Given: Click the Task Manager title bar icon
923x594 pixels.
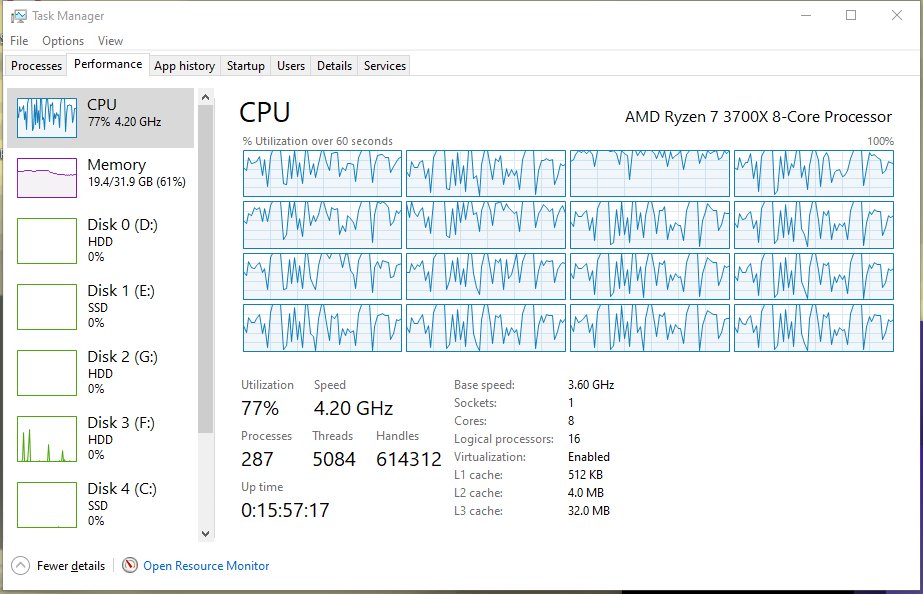Looking at the screenshot, I should tap(19, 16).
